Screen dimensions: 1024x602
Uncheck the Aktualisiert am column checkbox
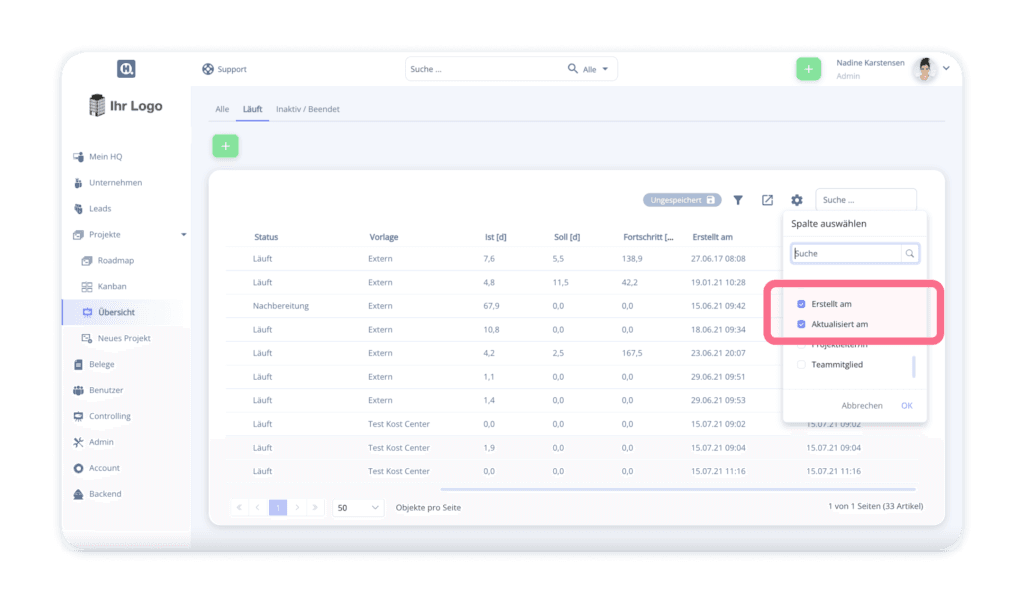[x=801, y=324]
